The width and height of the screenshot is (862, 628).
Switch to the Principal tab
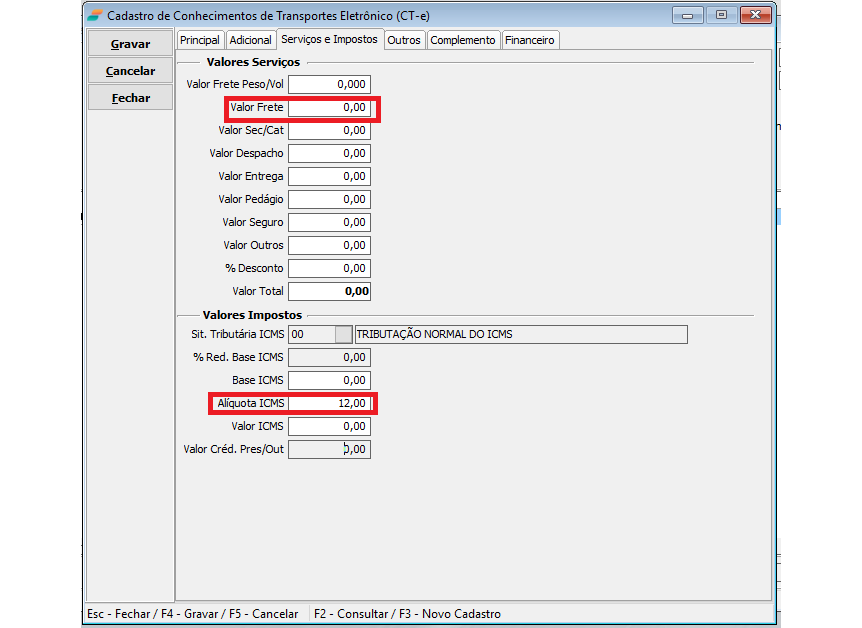(200, 40)
